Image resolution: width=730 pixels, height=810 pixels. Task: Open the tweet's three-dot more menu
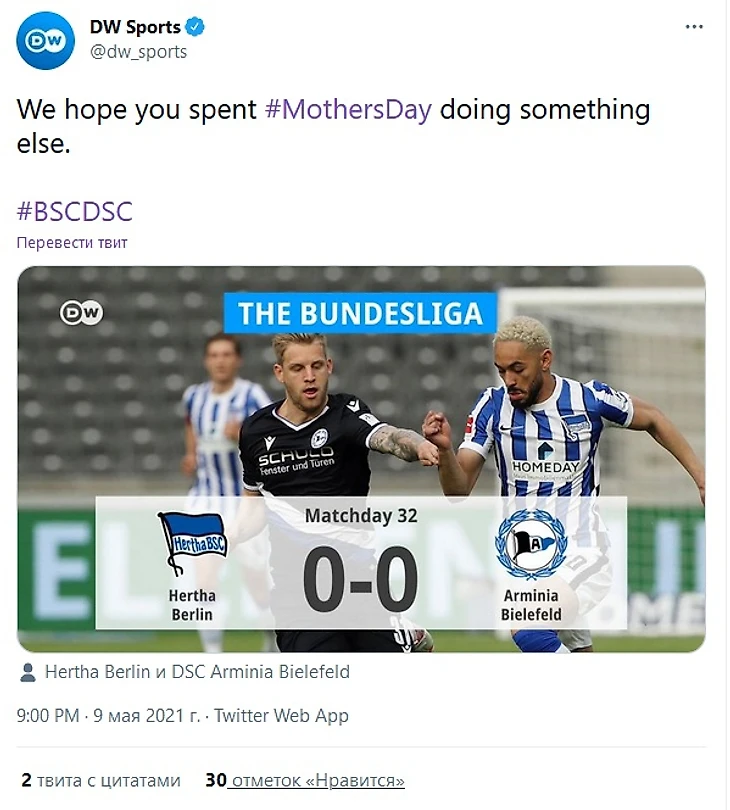694,27
